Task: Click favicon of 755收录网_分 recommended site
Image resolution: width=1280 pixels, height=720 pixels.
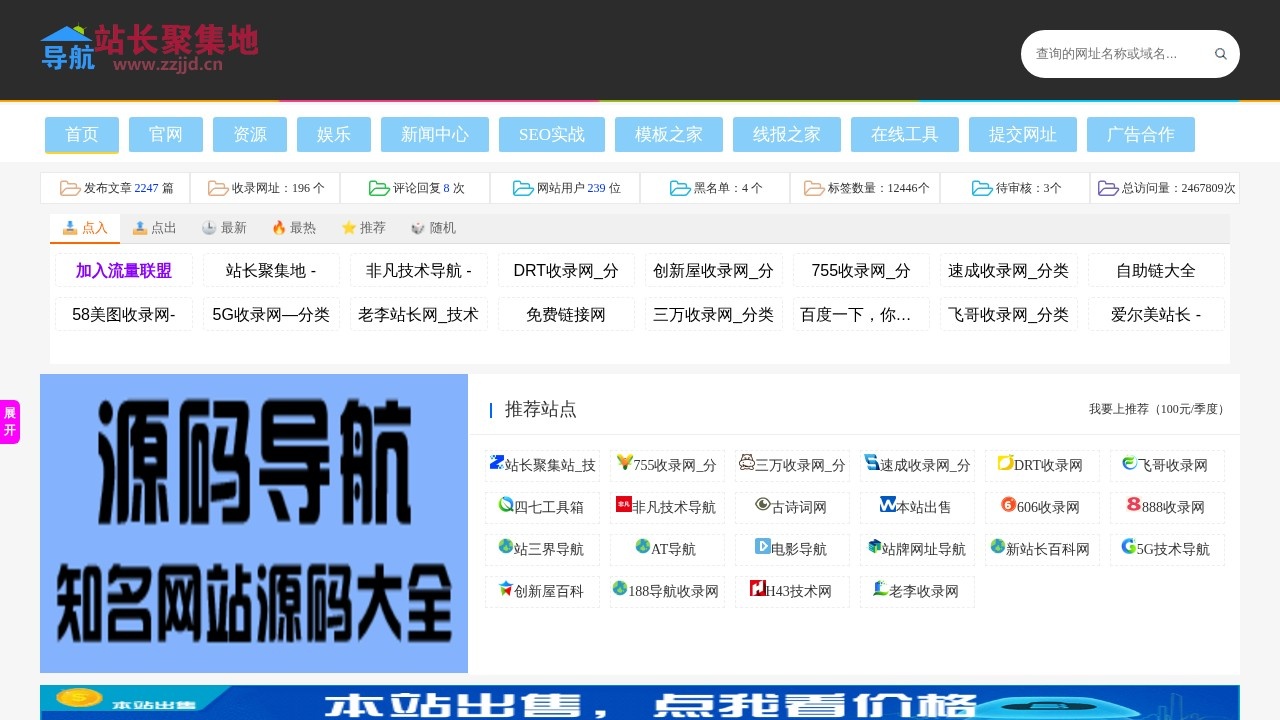Action: [625, 462]
